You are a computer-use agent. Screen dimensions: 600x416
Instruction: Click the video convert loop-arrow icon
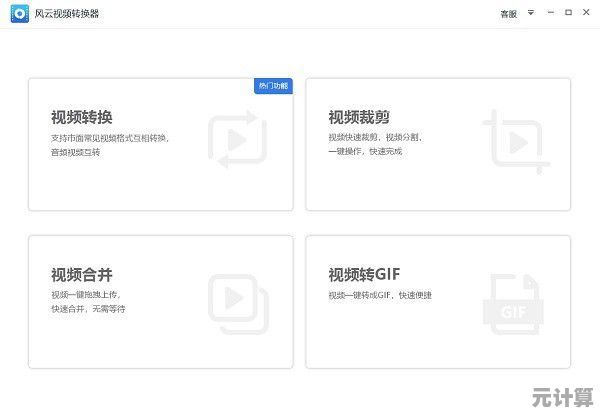coord(239,143)
